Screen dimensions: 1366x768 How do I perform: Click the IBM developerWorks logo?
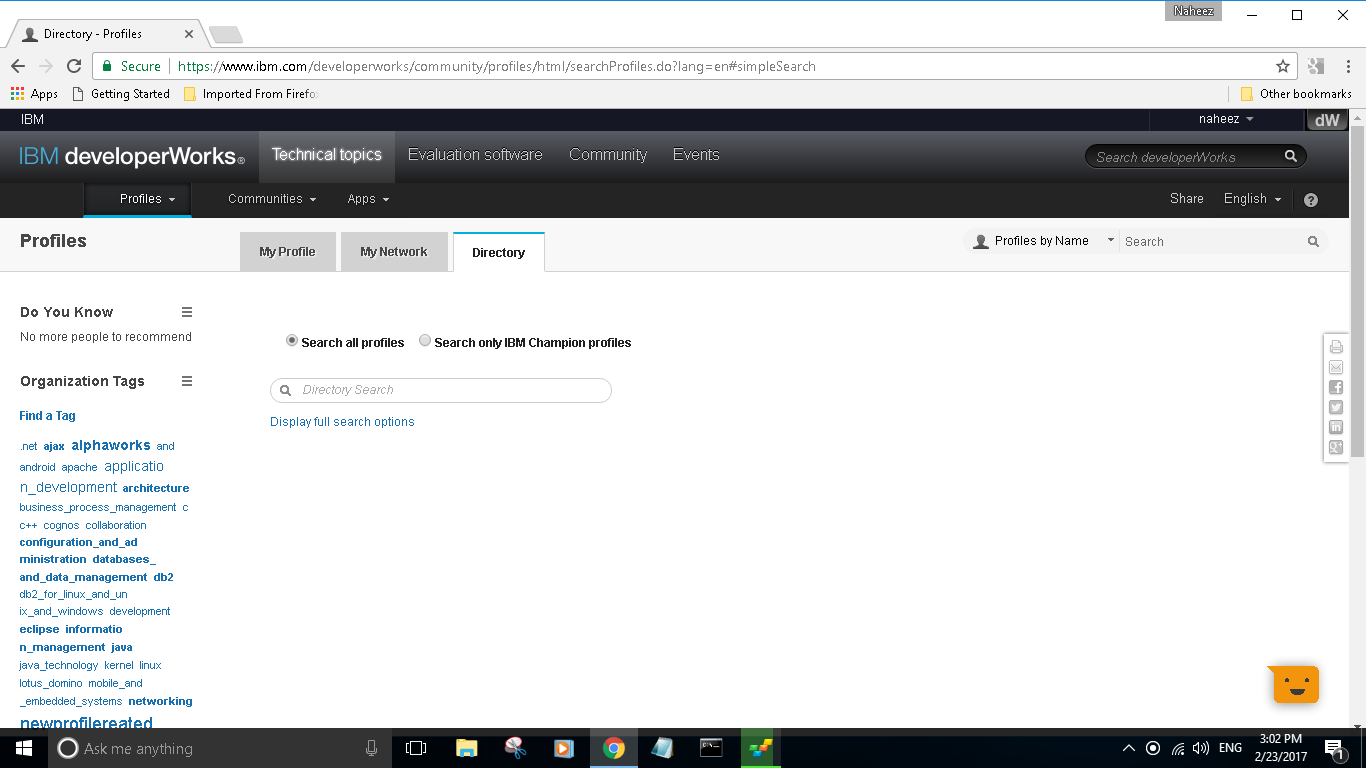pyautogui.click(x=132, y=157)
